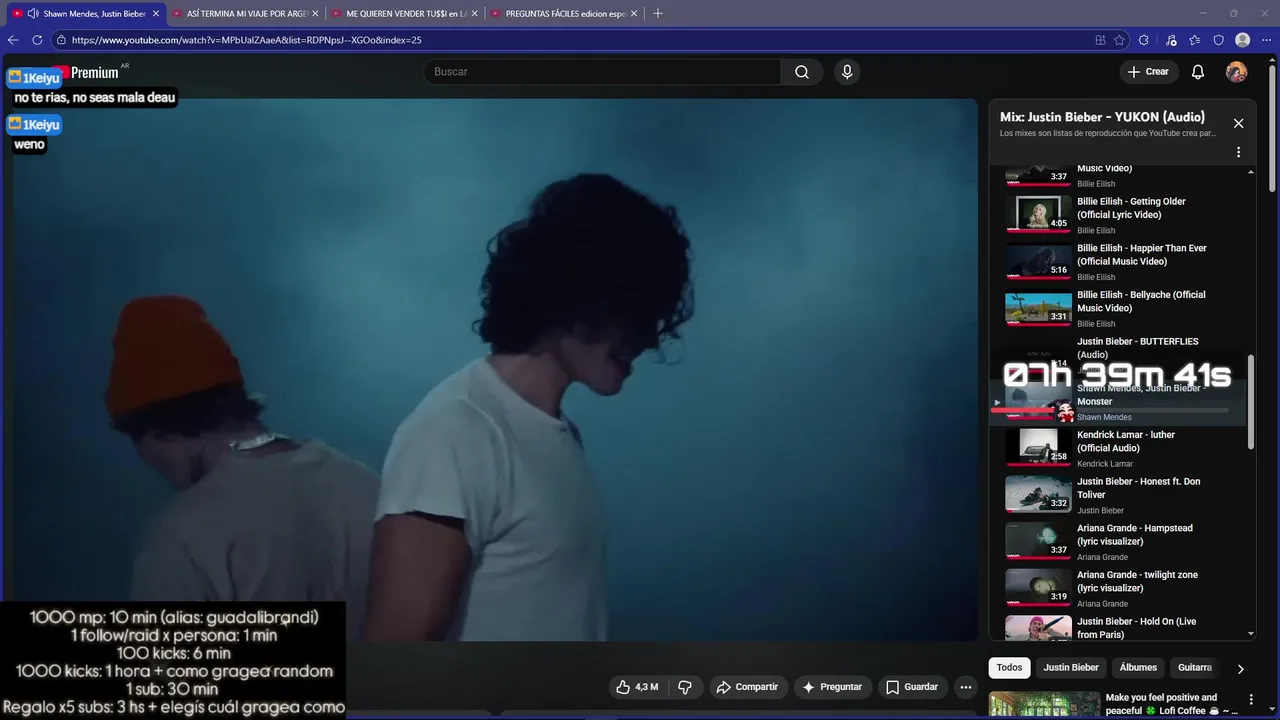Select the Guitarra filter chip
Image resolution: width=1280 pixels, height=720 pixels.
coord(1195,668)
